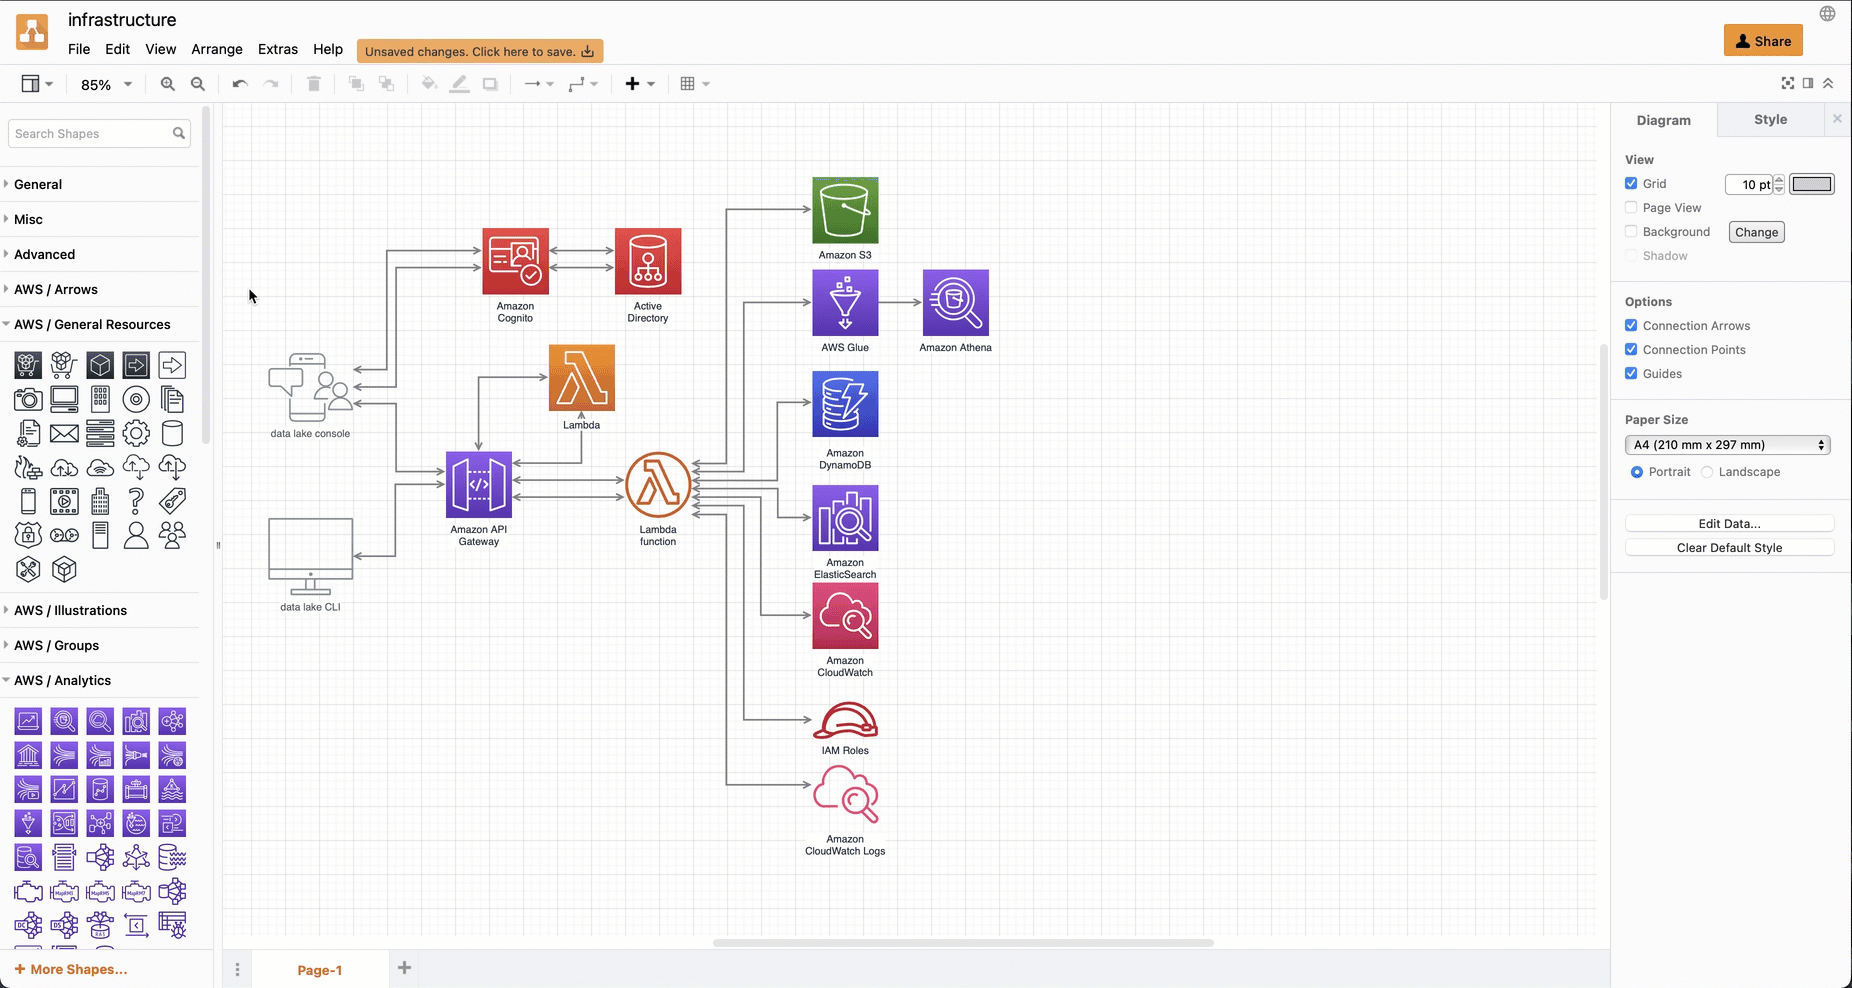The width and height of the screenshot is (1852, 988).
Task: Open the A4 paper size dropdown
Action: coord(1727,445)
